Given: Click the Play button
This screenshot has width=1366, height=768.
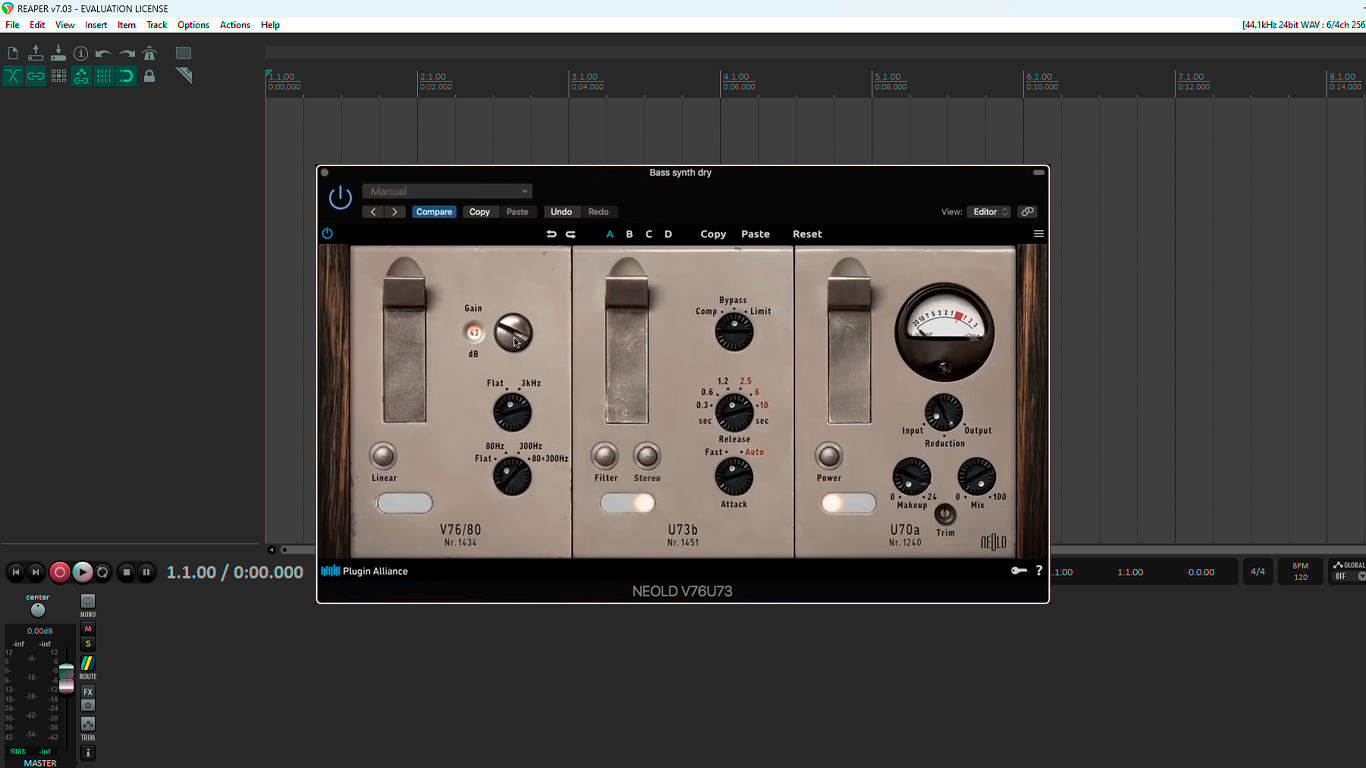Looking at the screenshot, I should click(x=82, y=572).
